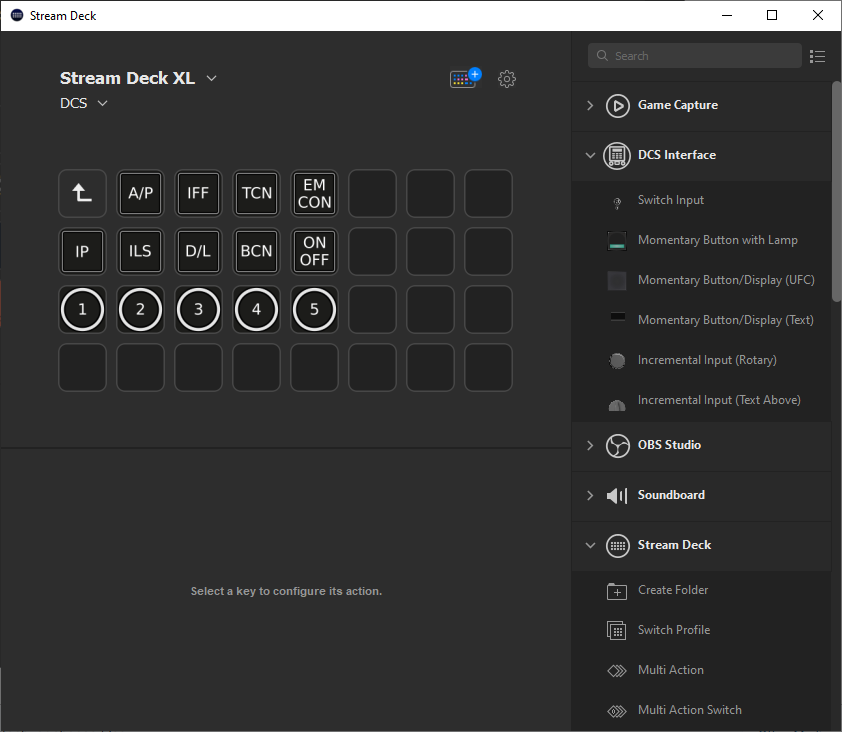Expand the Game Capture category chevron

coord(590,105)
